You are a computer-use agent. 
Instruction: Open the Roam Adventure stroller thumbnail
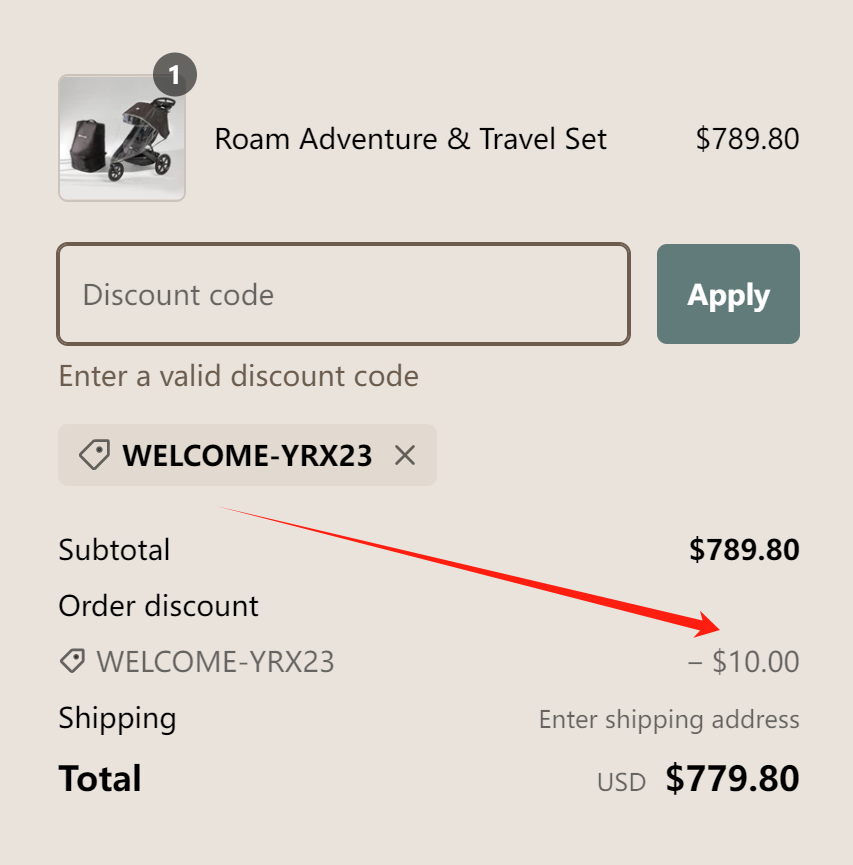pos(121,138)
